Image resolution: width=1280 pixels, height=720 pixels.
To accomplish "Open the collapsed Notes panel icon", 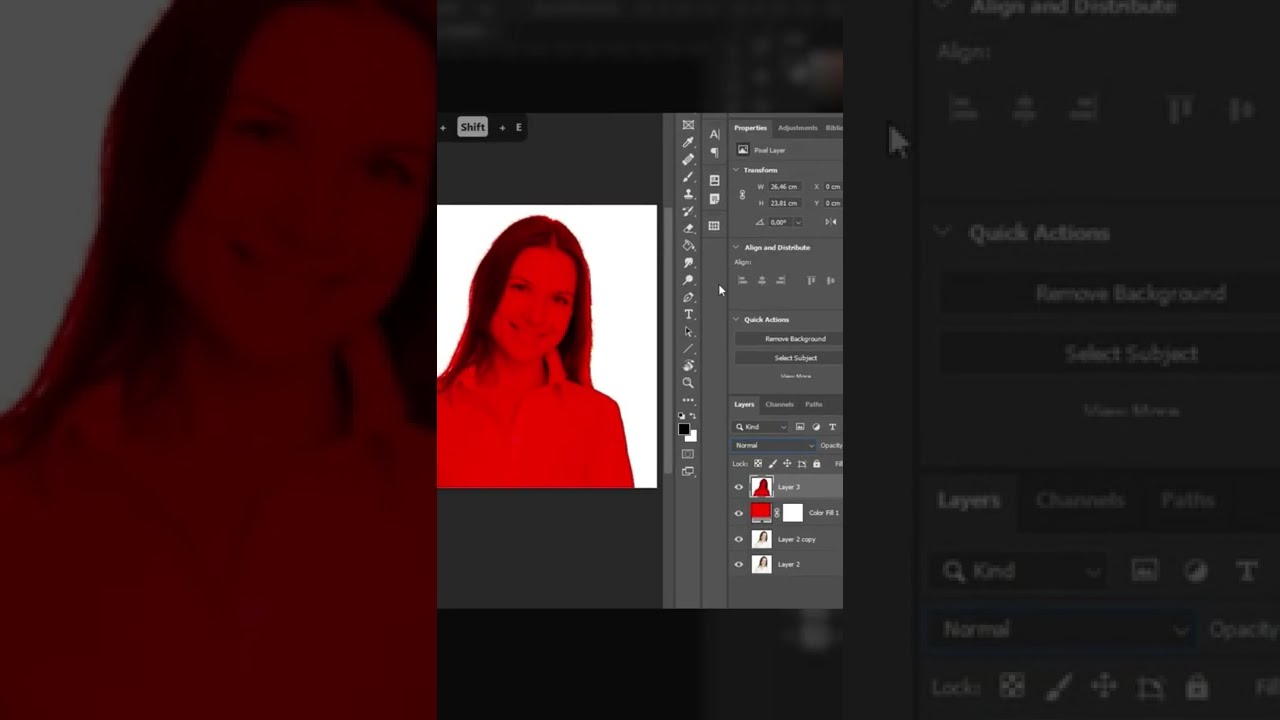I will 714,199.
